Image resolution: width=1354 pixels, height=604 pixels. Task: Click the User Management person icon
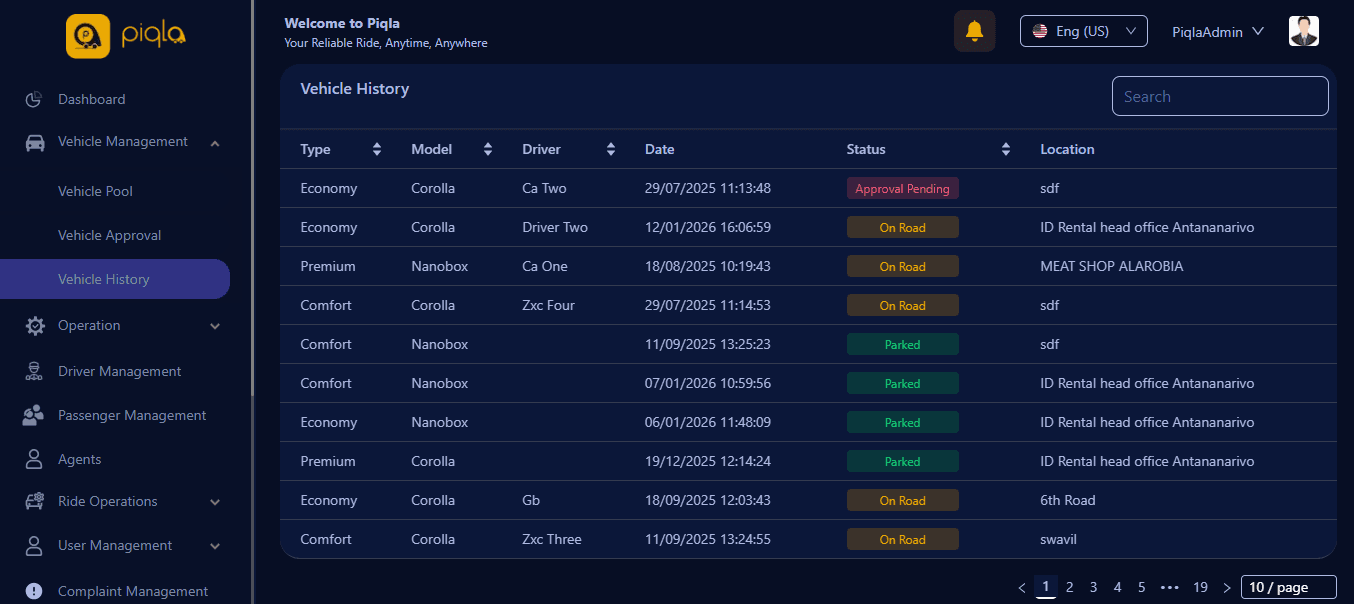click(x=34, y=545)
